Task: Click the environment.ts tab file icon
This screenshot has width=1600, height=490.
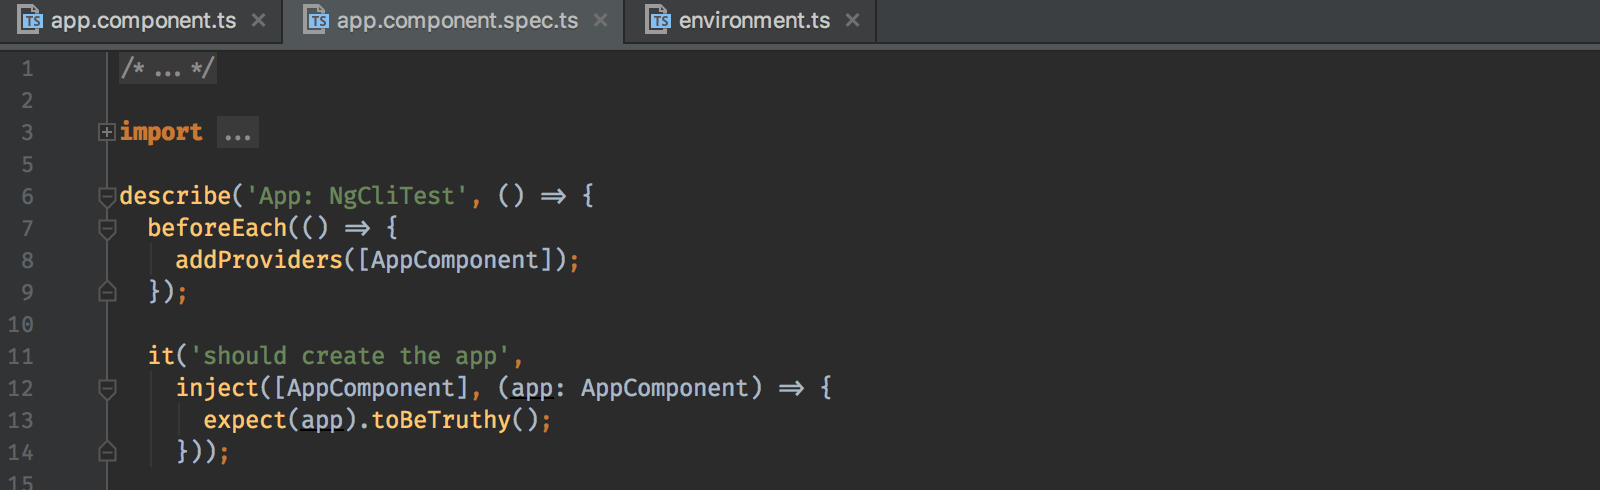Action: [658, 20]
